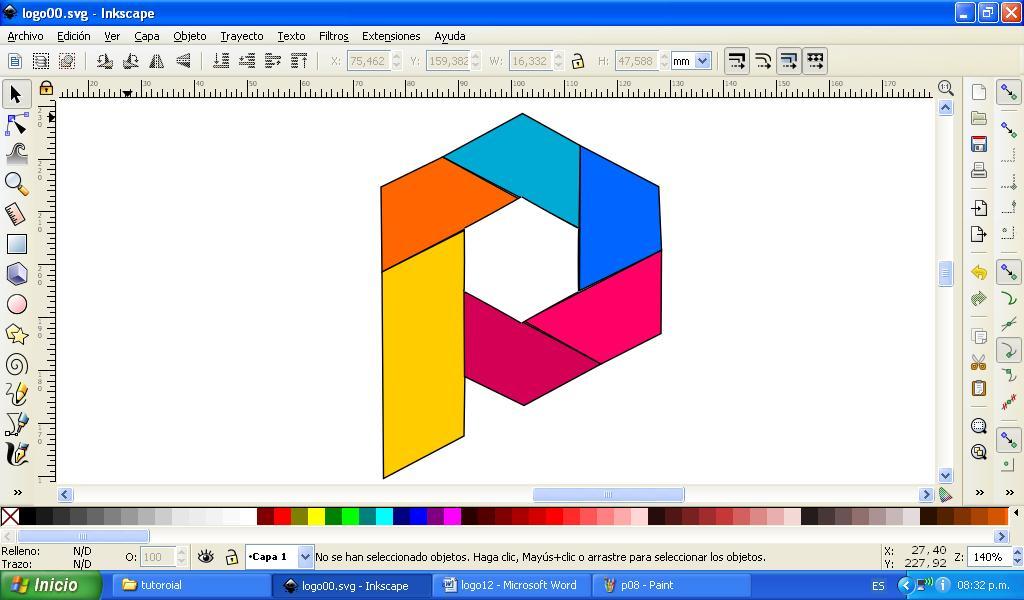Screen dimensions: 1024x600
Task: Toggle snap to paths
Action: point(1009,300)
